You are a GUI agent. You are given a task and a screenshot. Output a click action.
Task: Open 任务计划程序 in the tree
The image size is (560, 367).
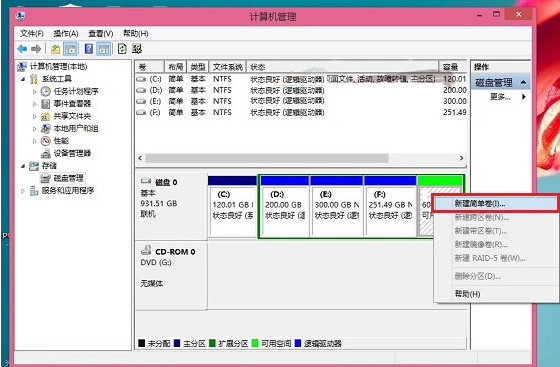[x=76, y=91]
